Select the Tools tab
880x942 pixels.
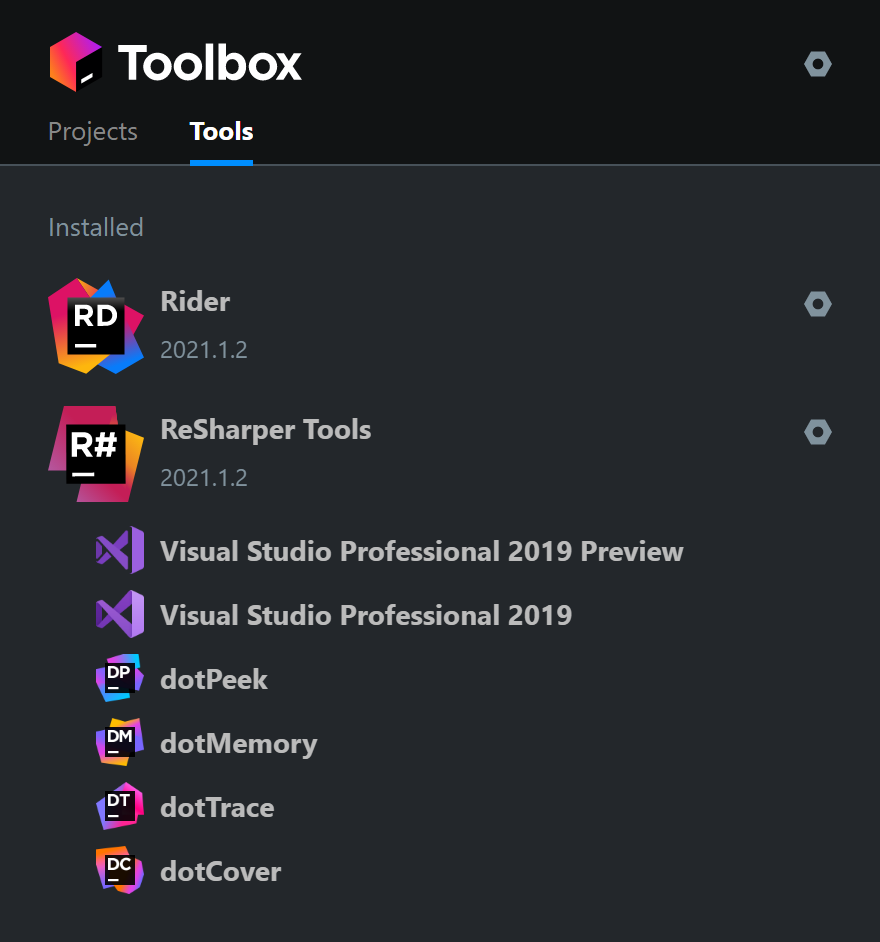tap(221, 132)
